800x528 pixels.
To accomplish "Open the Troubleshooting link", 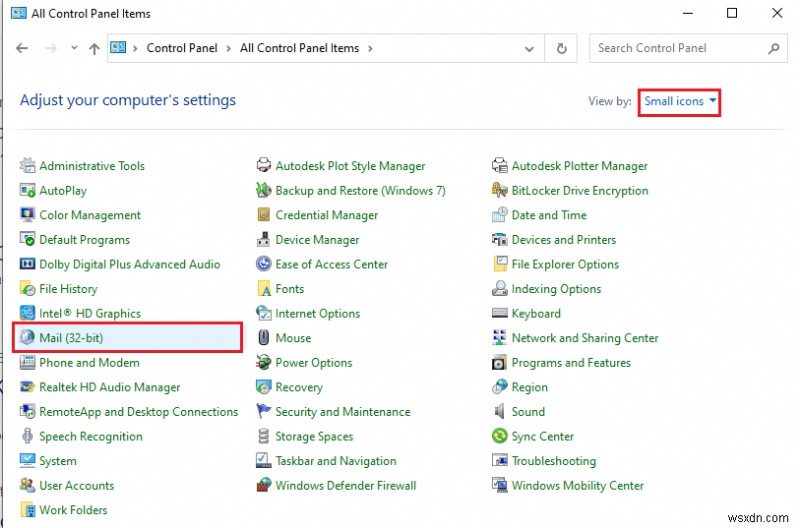I will click(554, 461).
